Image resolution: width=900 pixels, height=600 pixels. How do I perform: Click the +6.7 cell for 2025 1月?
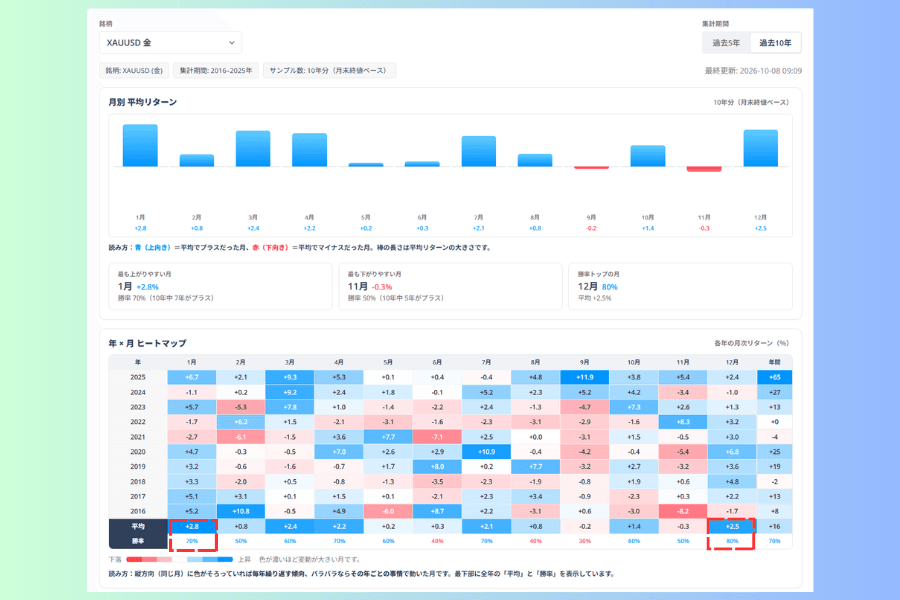pyautogui.click(x=192, y=377)
